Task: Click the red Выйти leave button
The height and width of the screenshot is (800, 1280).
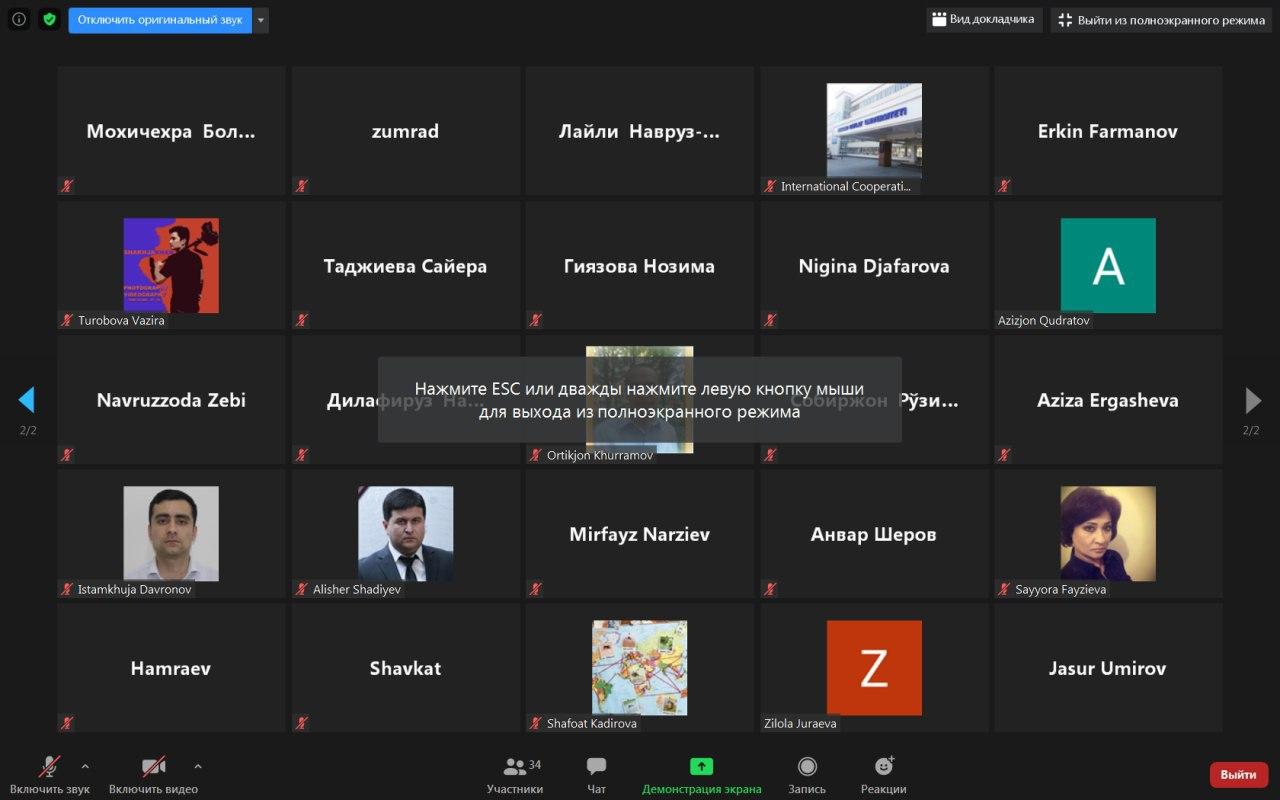Action: click(1239, 775)
